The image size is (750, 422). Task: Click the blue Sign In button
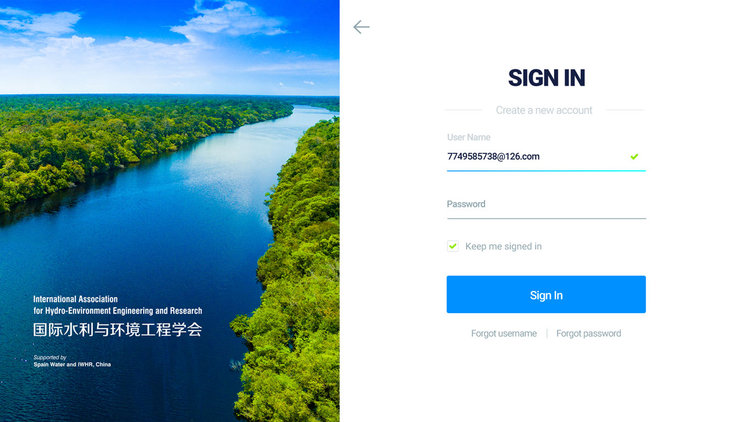pos(546,294)
